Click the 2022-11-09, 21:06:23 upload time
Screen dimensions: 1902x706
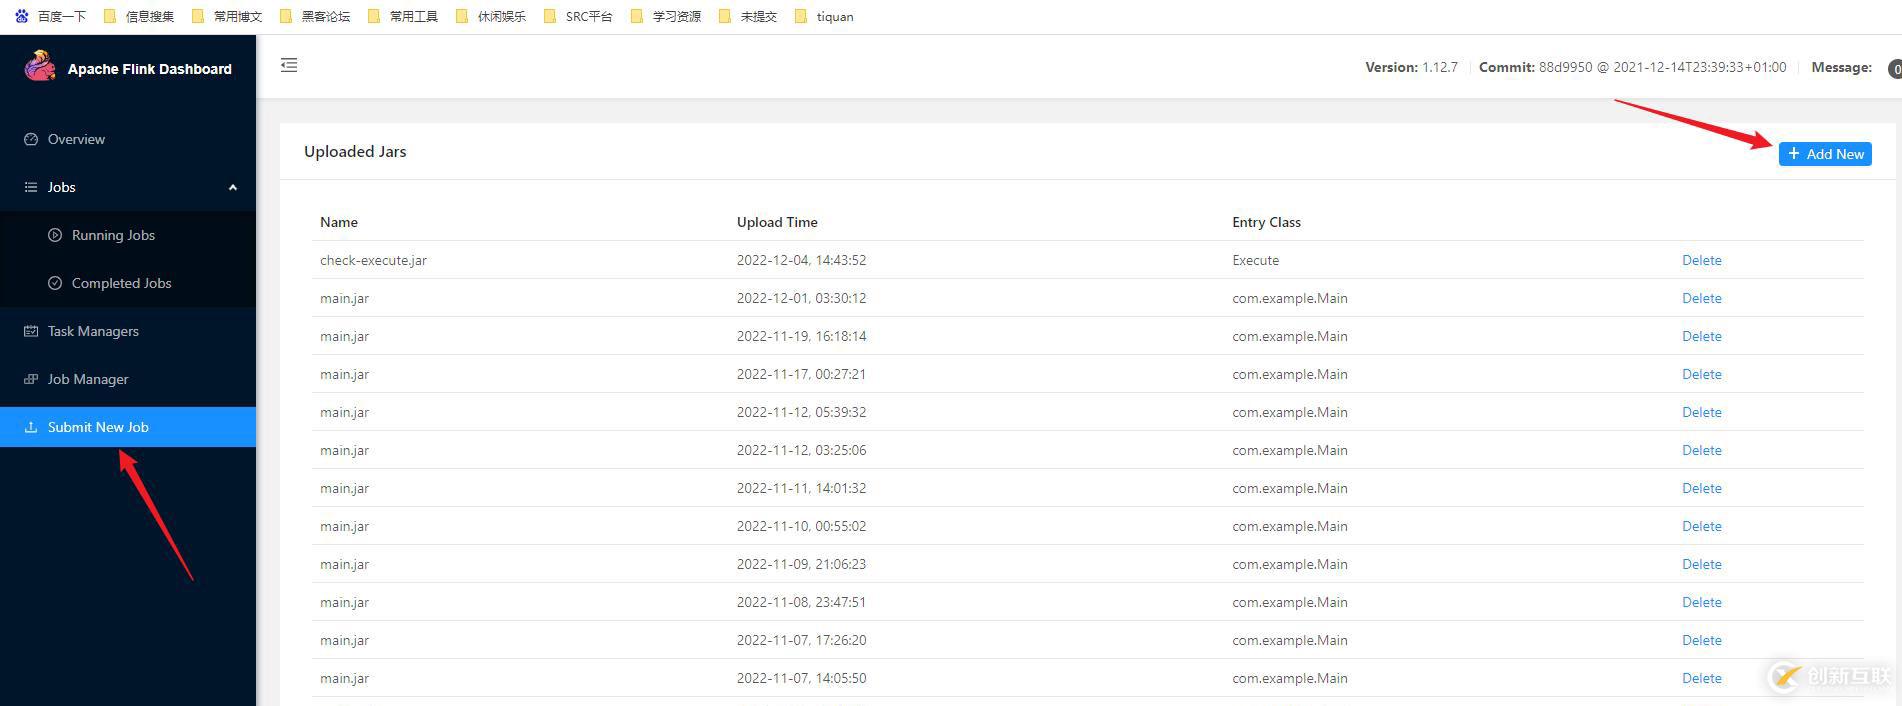(x=801, y=564)
